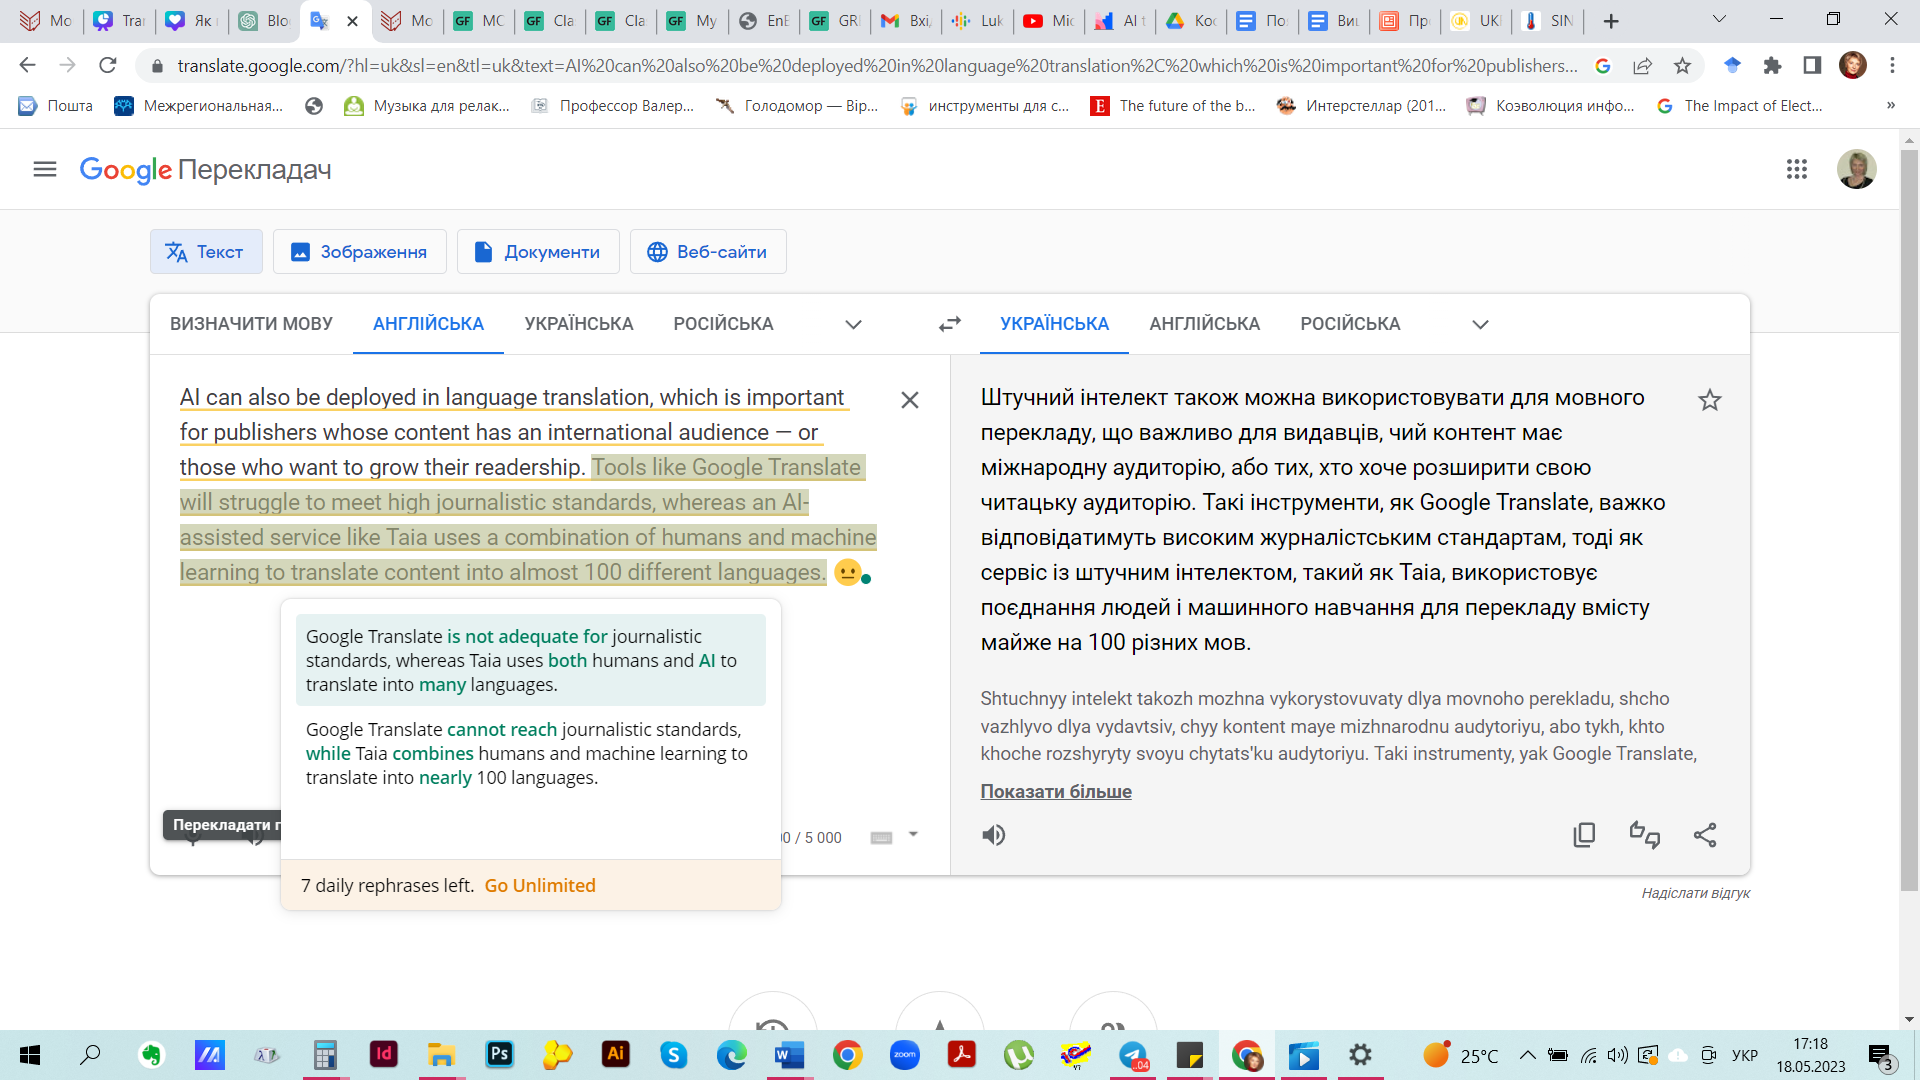Open the volume control in system tray

tap(1617, 1055)
